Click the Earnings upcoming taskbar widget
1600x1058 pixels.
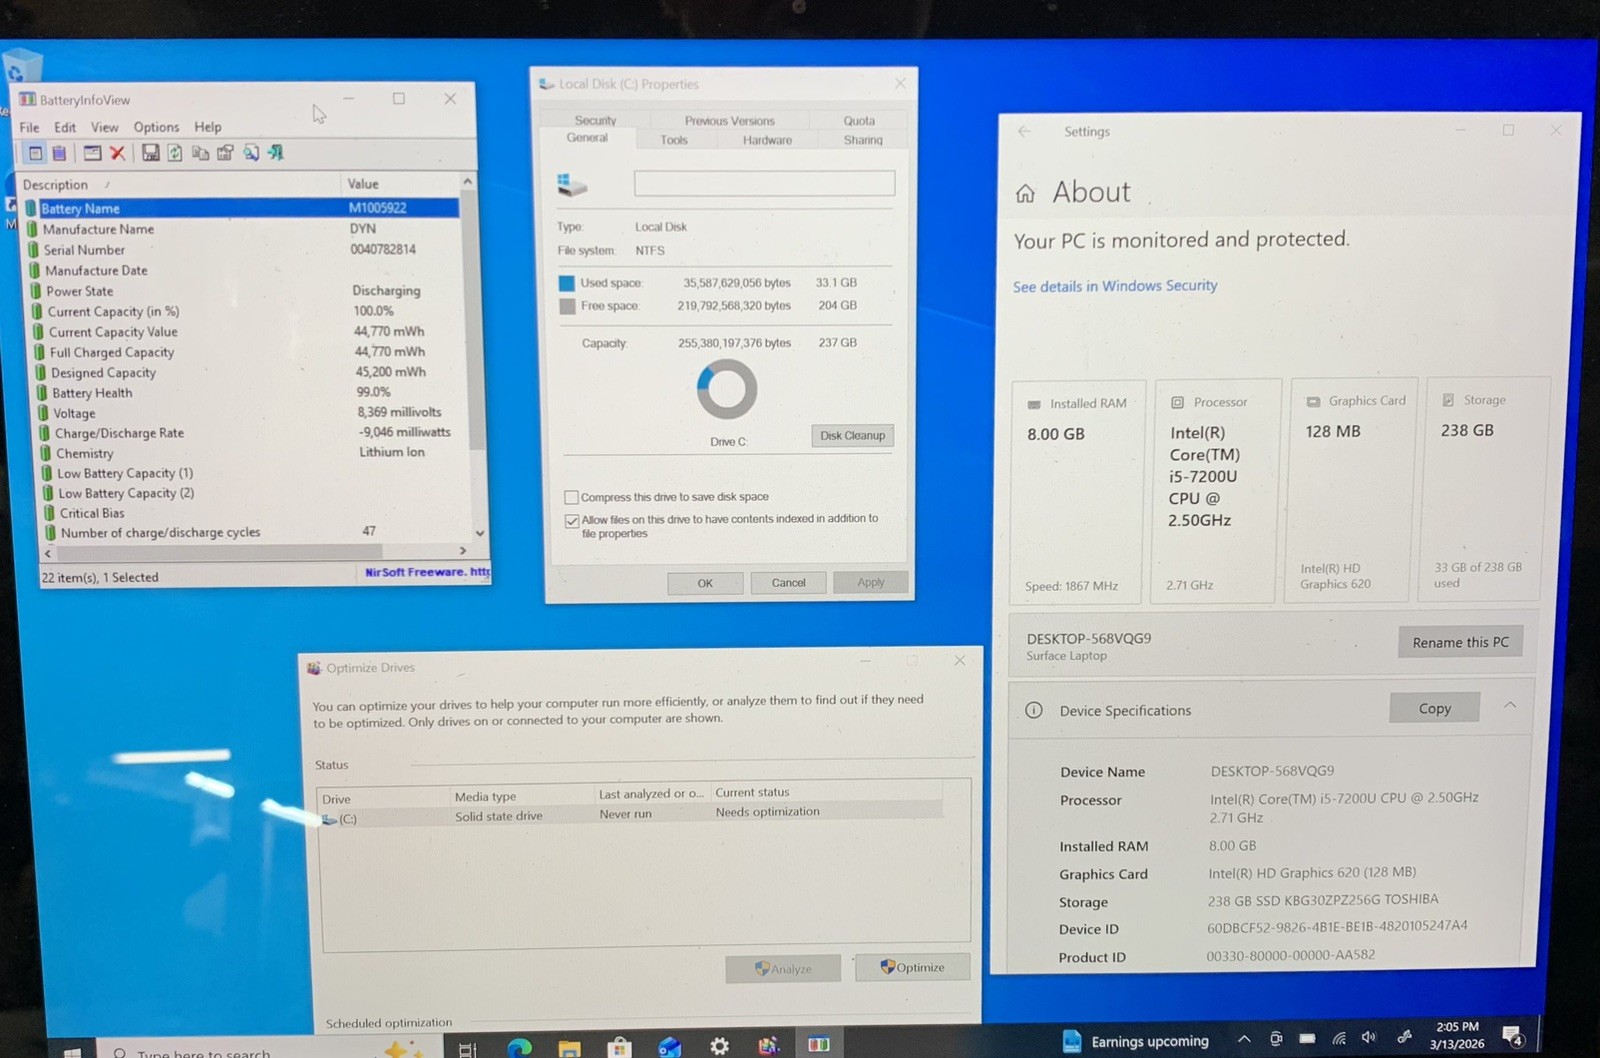1135,1041
